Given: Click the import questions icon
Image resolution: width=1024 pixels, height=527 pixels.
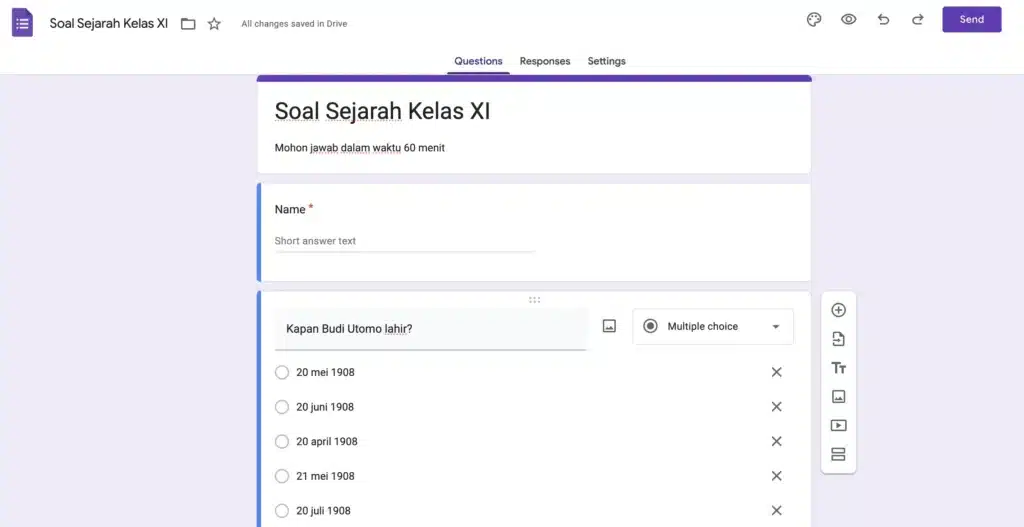Looking at the screenshot, I should point(839,339).
